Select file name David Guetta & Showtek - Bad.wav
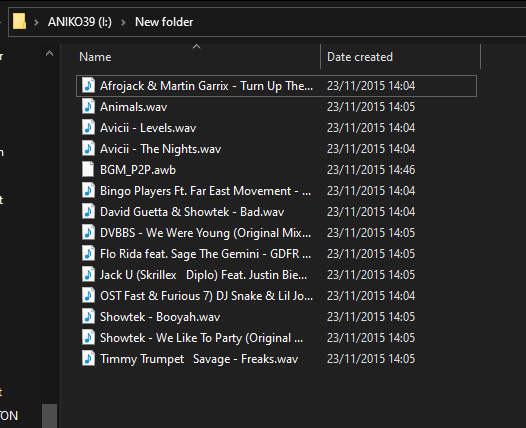 tap(192, 212)
